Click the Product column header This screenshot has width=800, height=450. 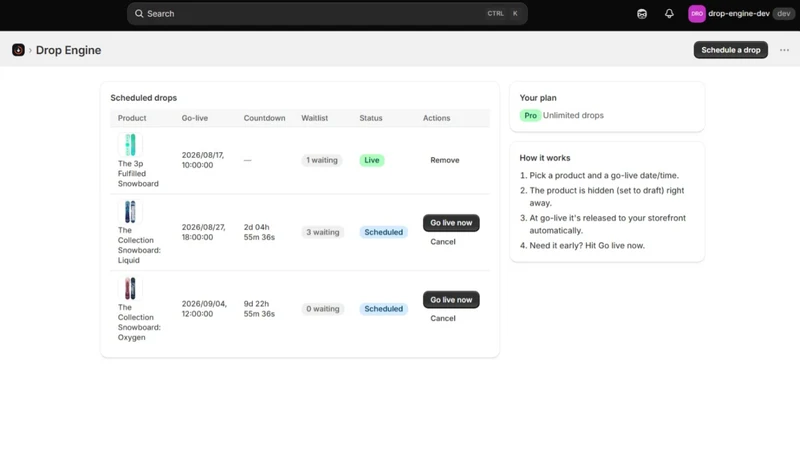(x=132, y=118)
